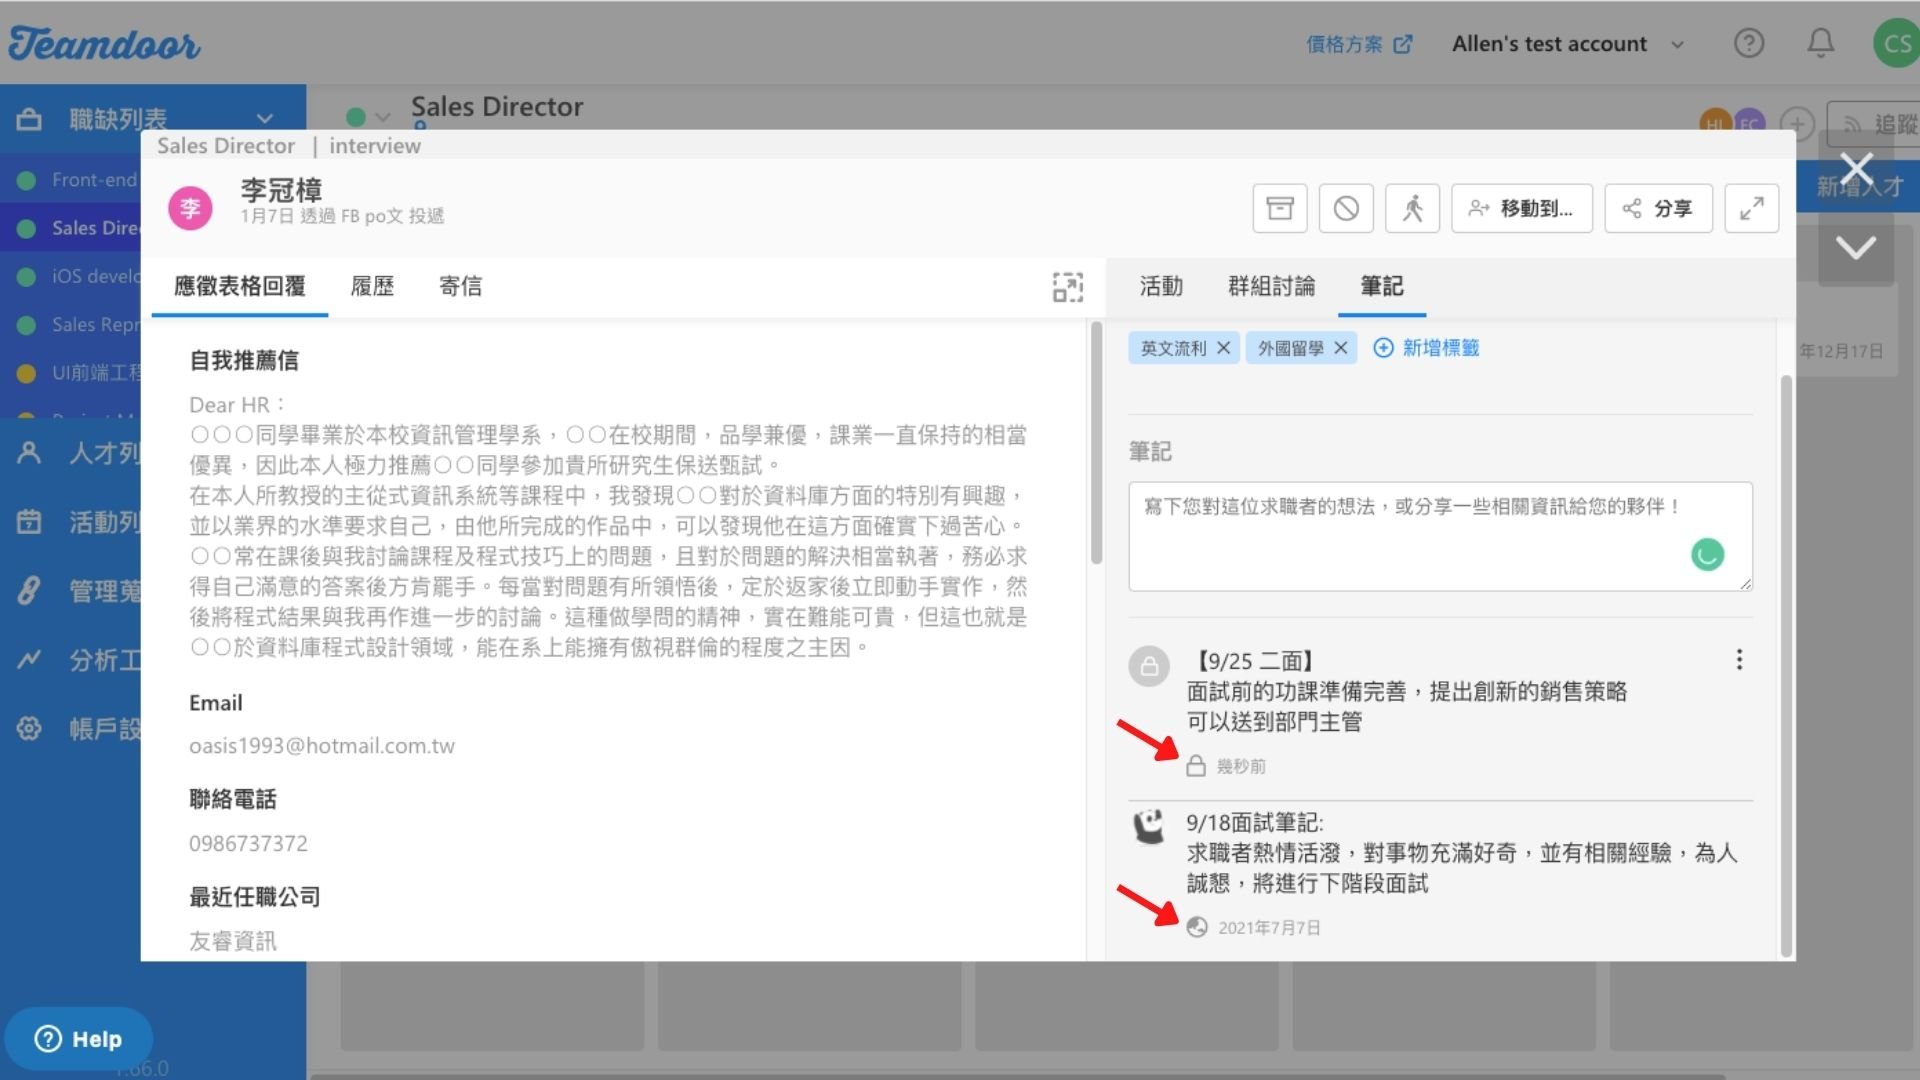Click the 友睿資訊 company text
Screen dimensions: 1920x1080
pyautogui.click(x=233, y=941)
